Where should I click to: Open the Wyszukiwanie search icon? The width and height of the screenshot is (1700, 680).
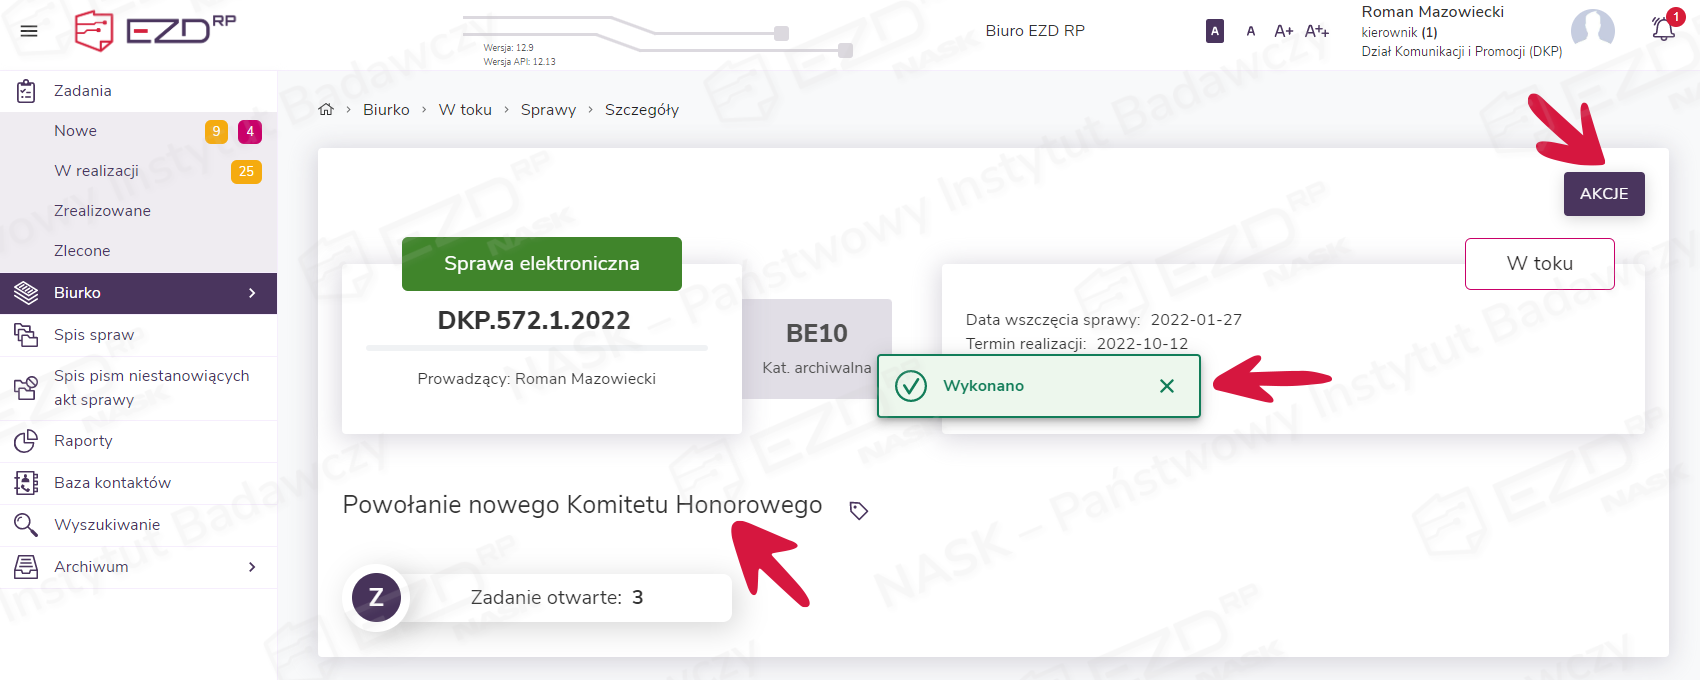coord(26,525)
